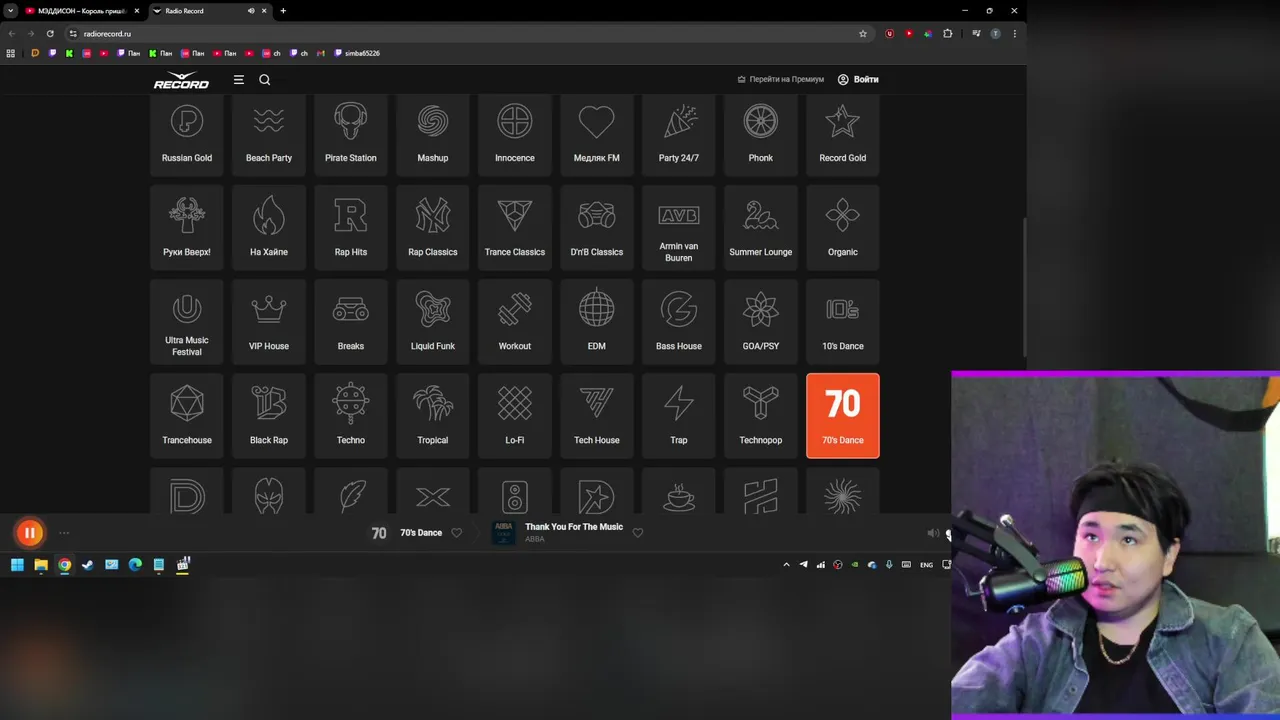Open Steam from the taskbar

[88, 565]
